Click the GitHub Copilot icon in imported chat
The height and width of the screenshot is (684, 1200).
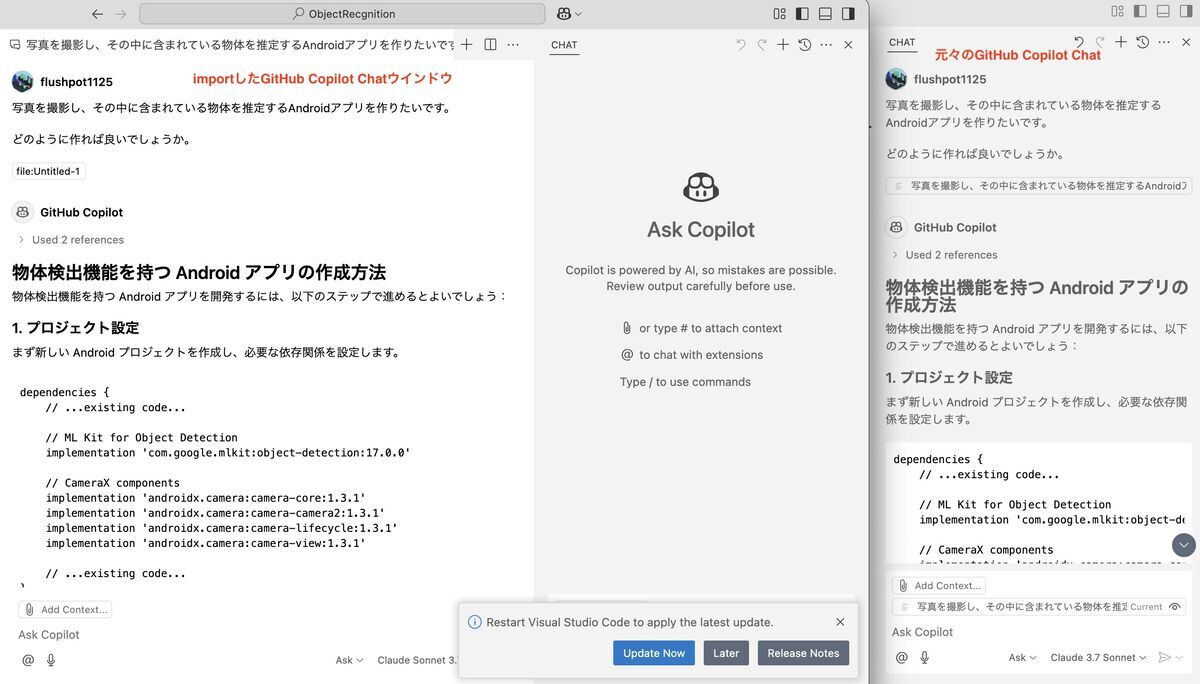(23, 212)
